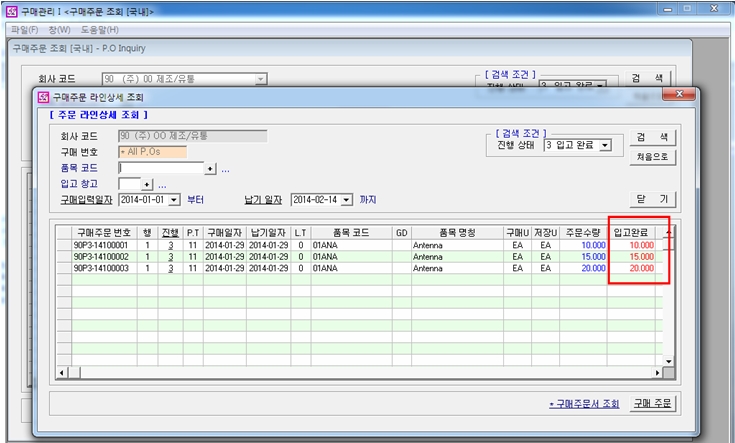Open the 구매주문서 조회 link
This screenshot has width=735, height=443.
(584, 404)
